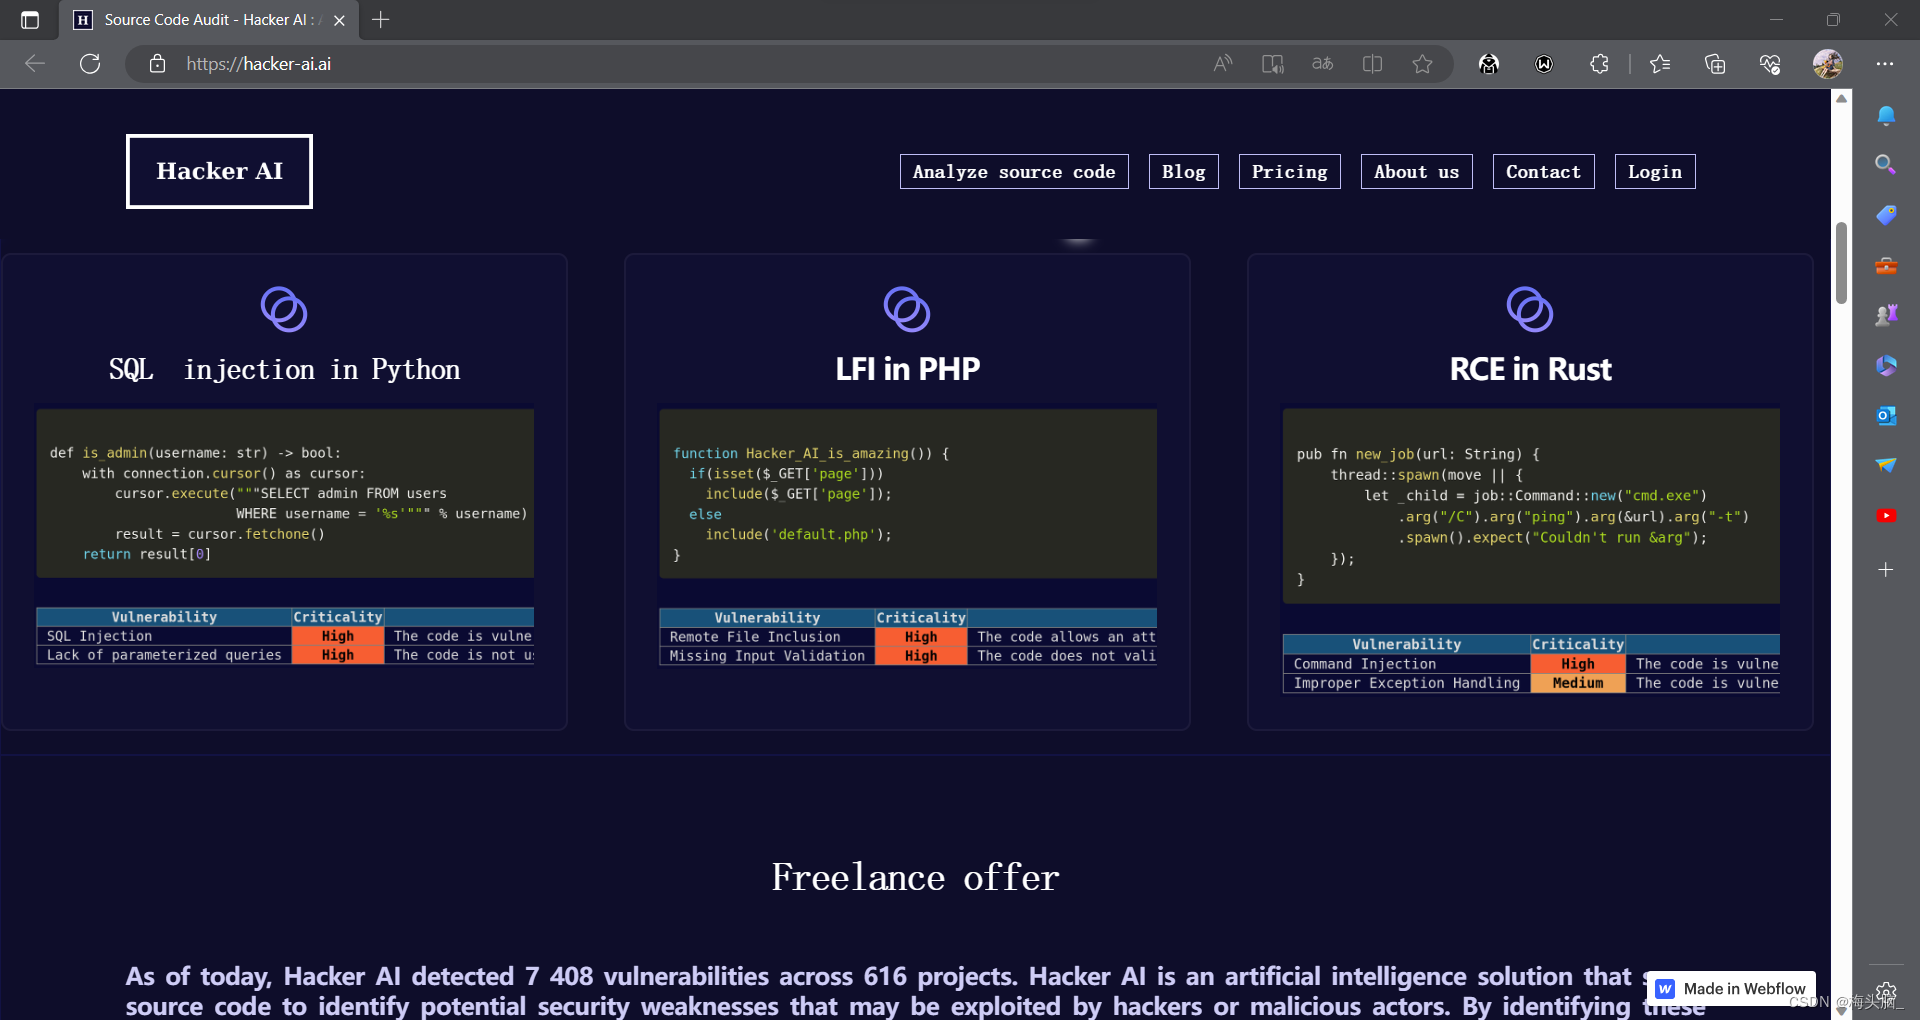
Task: Open the user profile avatar
Action: point(1828,64)
